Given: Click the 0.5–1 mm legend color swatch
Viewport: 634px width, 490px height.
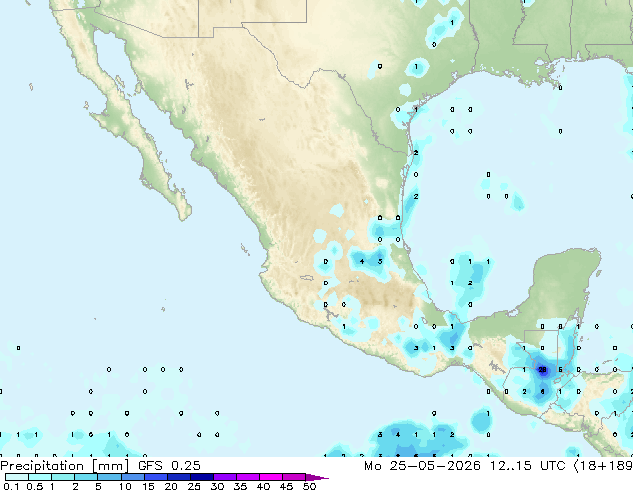Looking at the screenshot, I should pos(40,477).
